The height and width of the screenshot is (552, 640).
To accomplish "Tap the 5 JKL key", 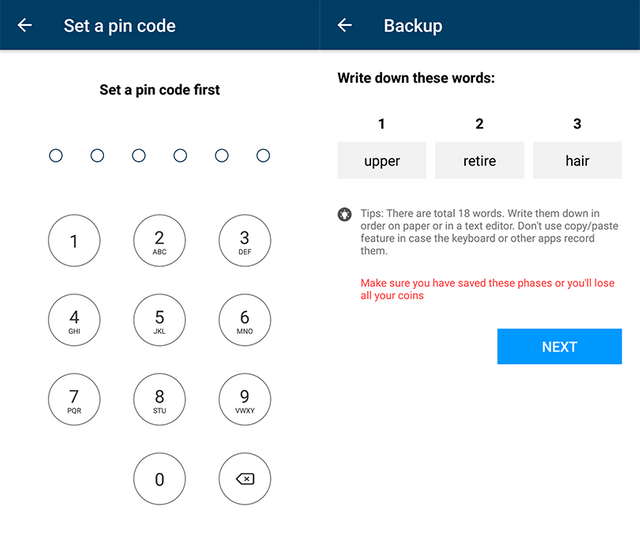I will pyautogui.click(x=159, y=321).
